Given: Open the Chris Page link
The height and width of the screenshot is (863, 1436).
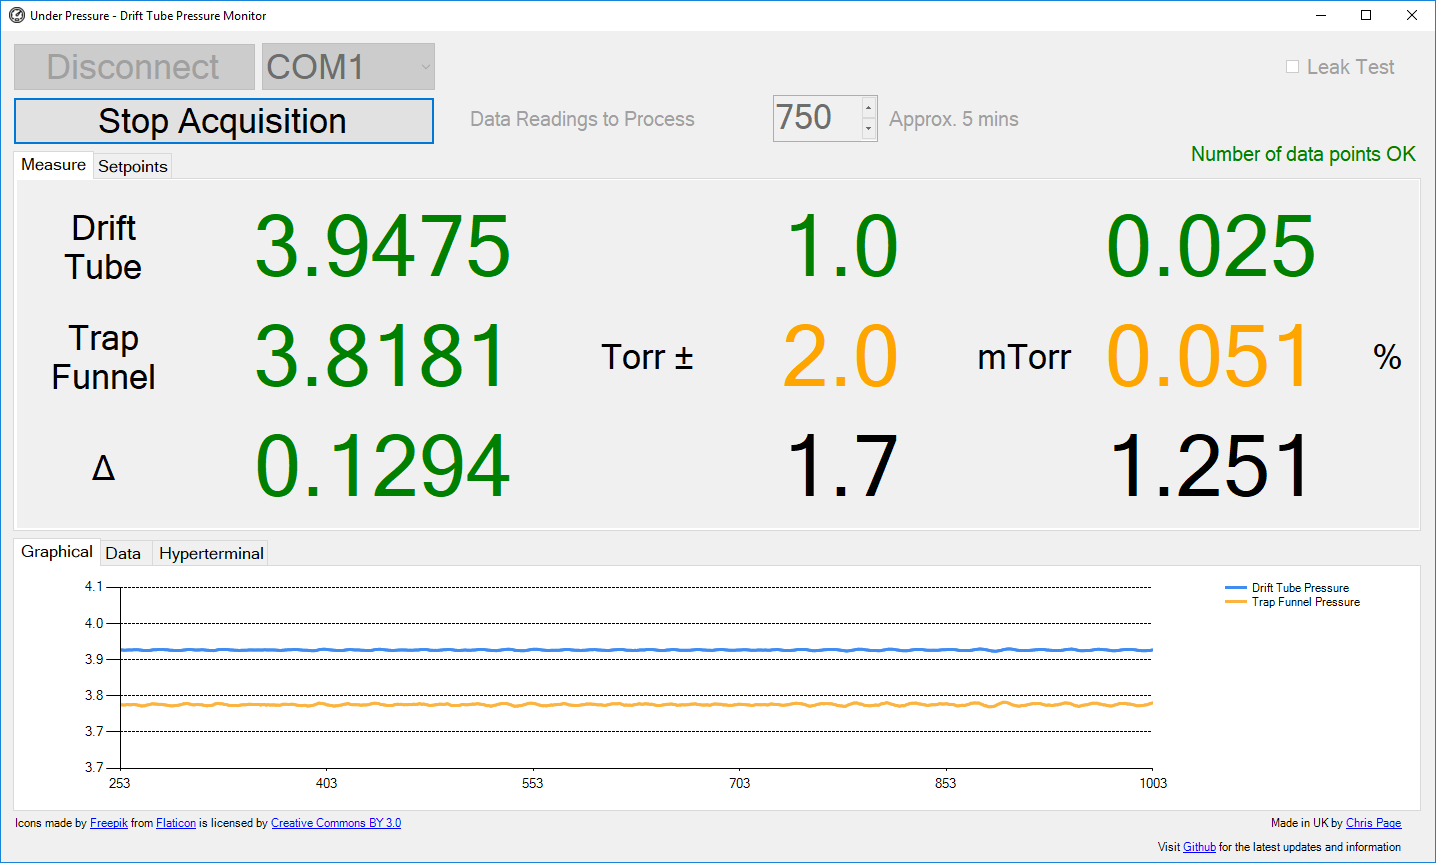Looking at the screenshot, I should tap(1373, 823).
